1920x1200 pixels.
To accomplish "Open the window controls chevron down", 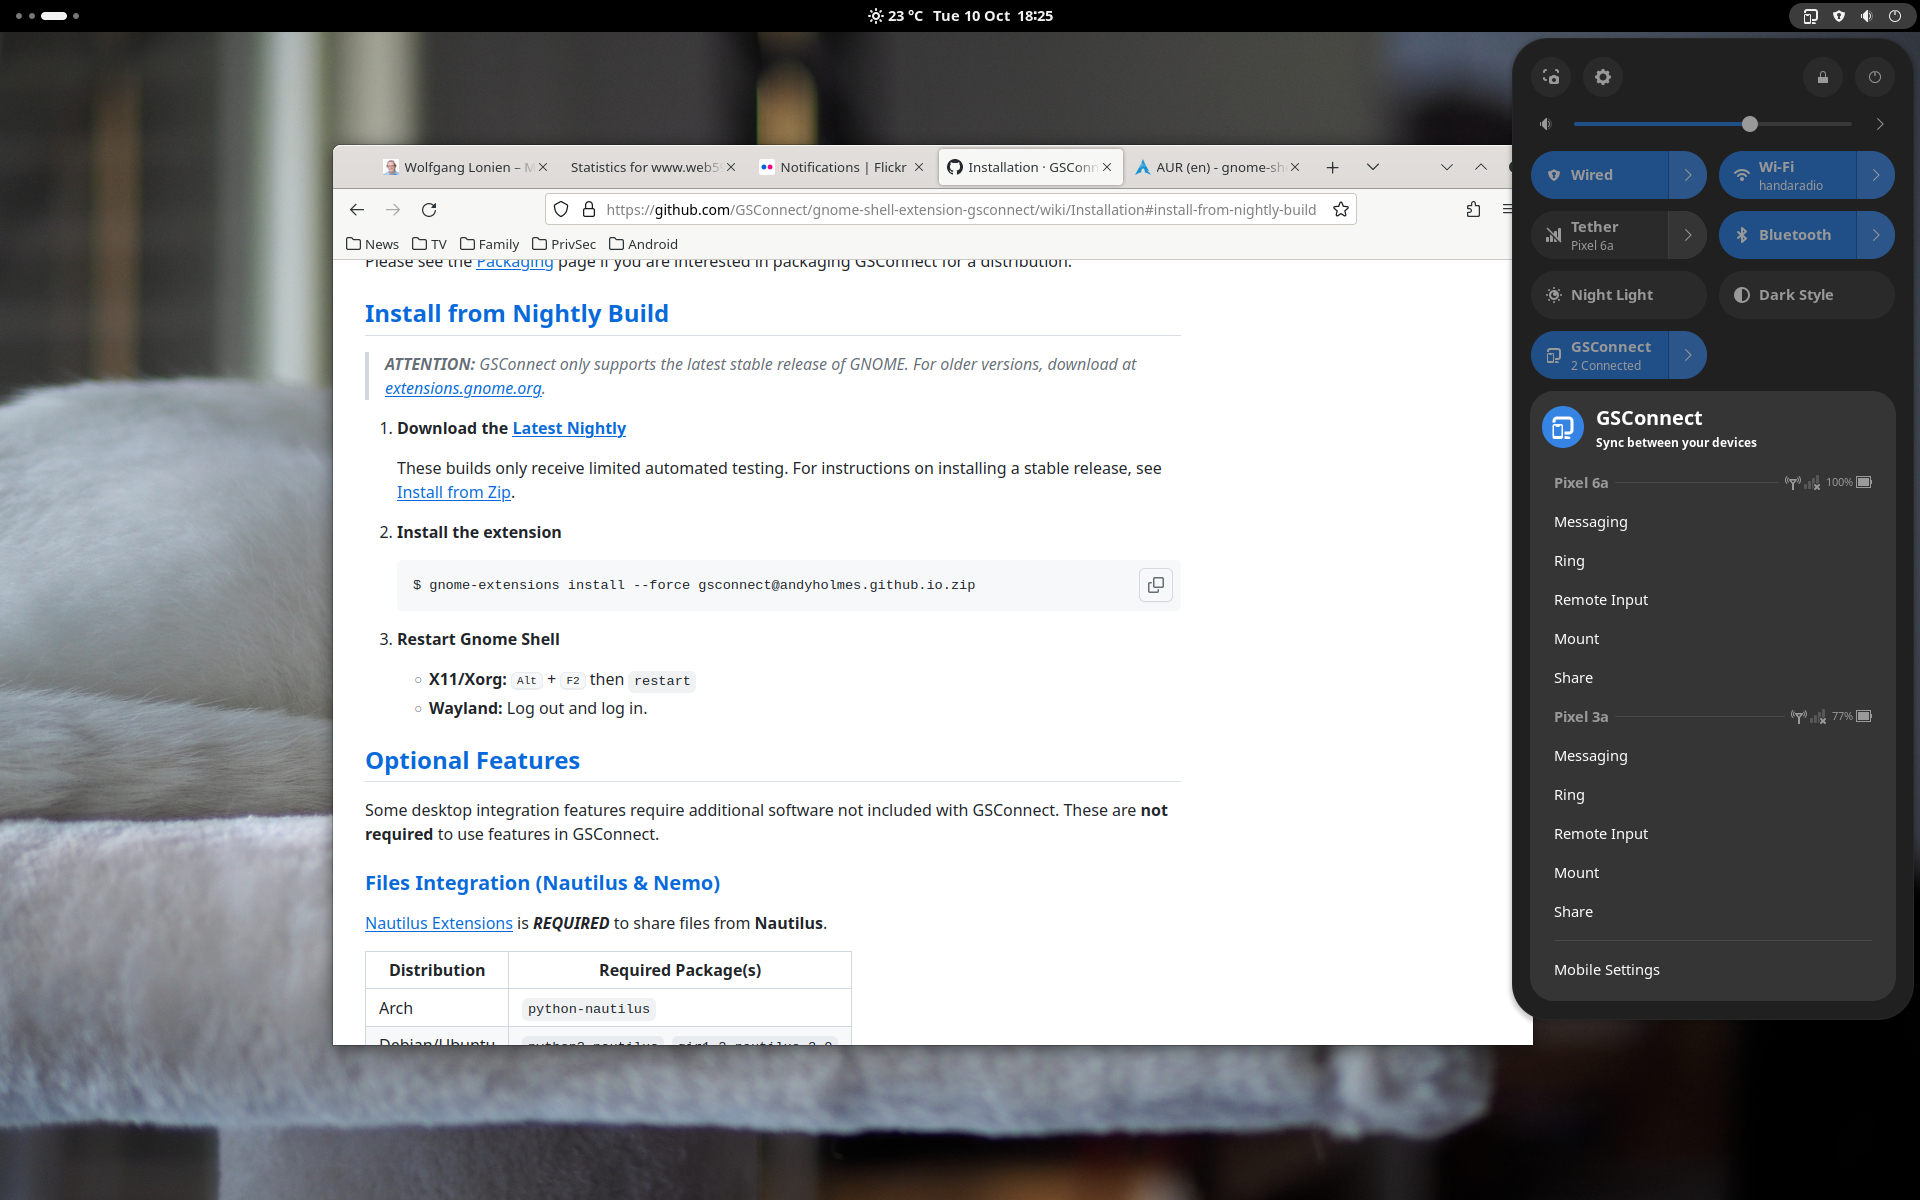I will click(1447, 167).
